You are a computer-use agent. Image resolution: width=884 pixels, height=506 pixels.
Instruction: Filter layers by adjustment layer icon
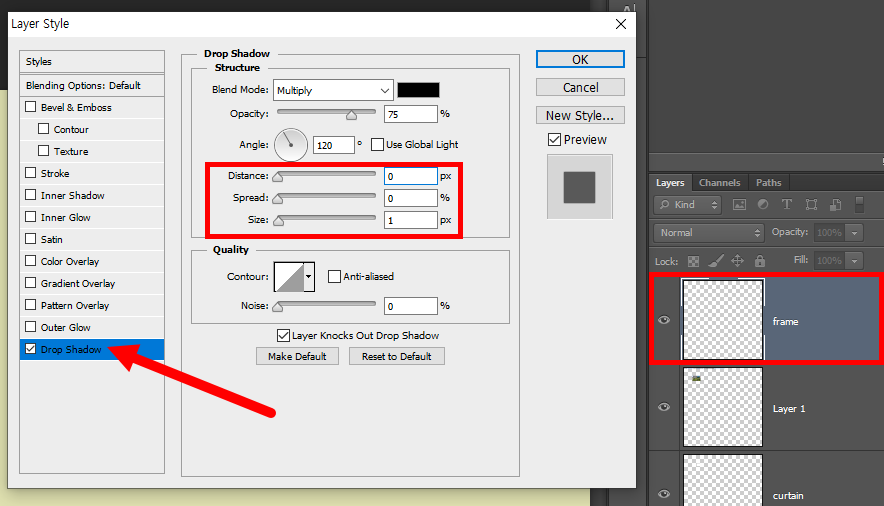pyautogui.click(x=763, y=205)
